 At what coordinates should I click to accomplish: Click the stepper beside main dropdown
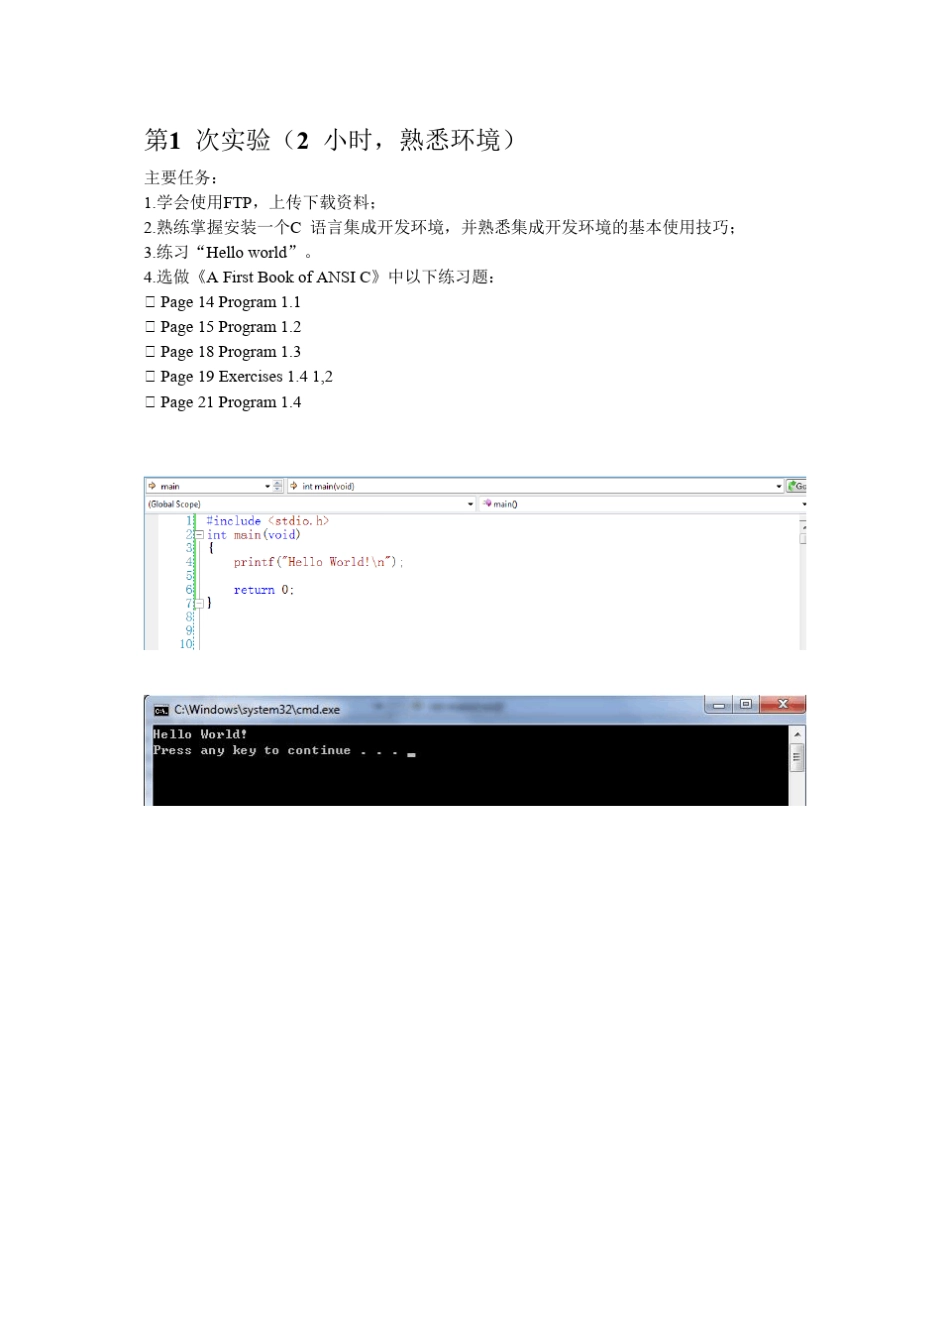click(x=278, y=487)
